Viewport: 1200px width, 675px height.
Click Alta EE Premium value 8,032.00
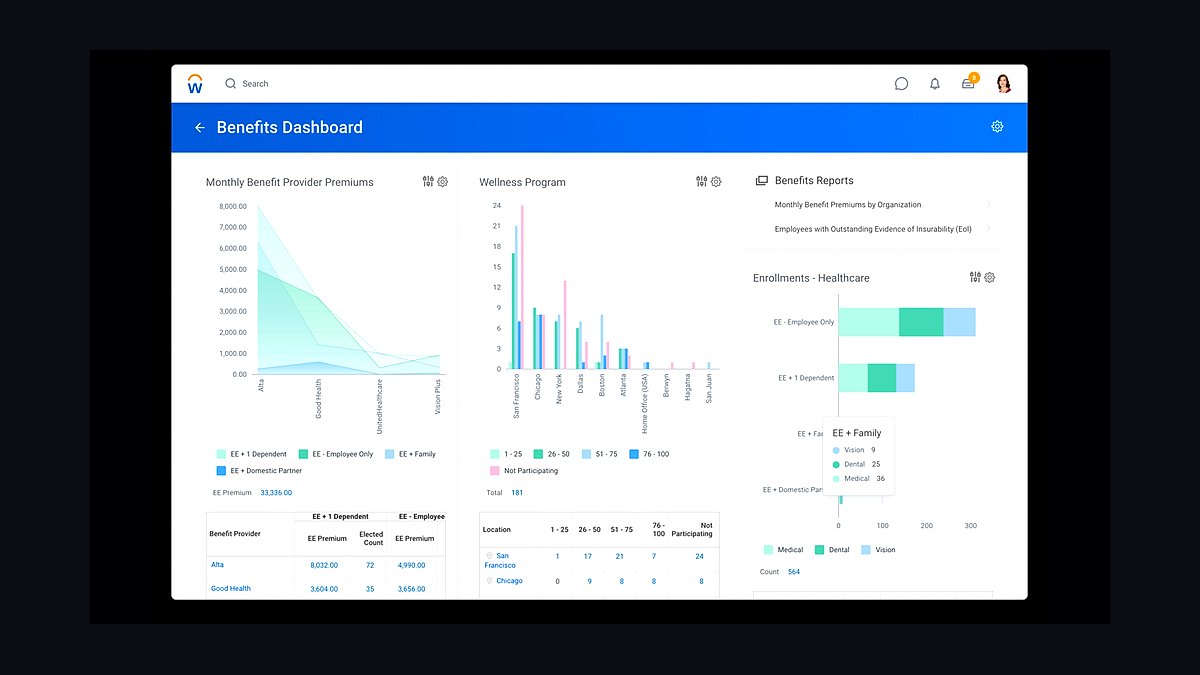pos(324,565)
